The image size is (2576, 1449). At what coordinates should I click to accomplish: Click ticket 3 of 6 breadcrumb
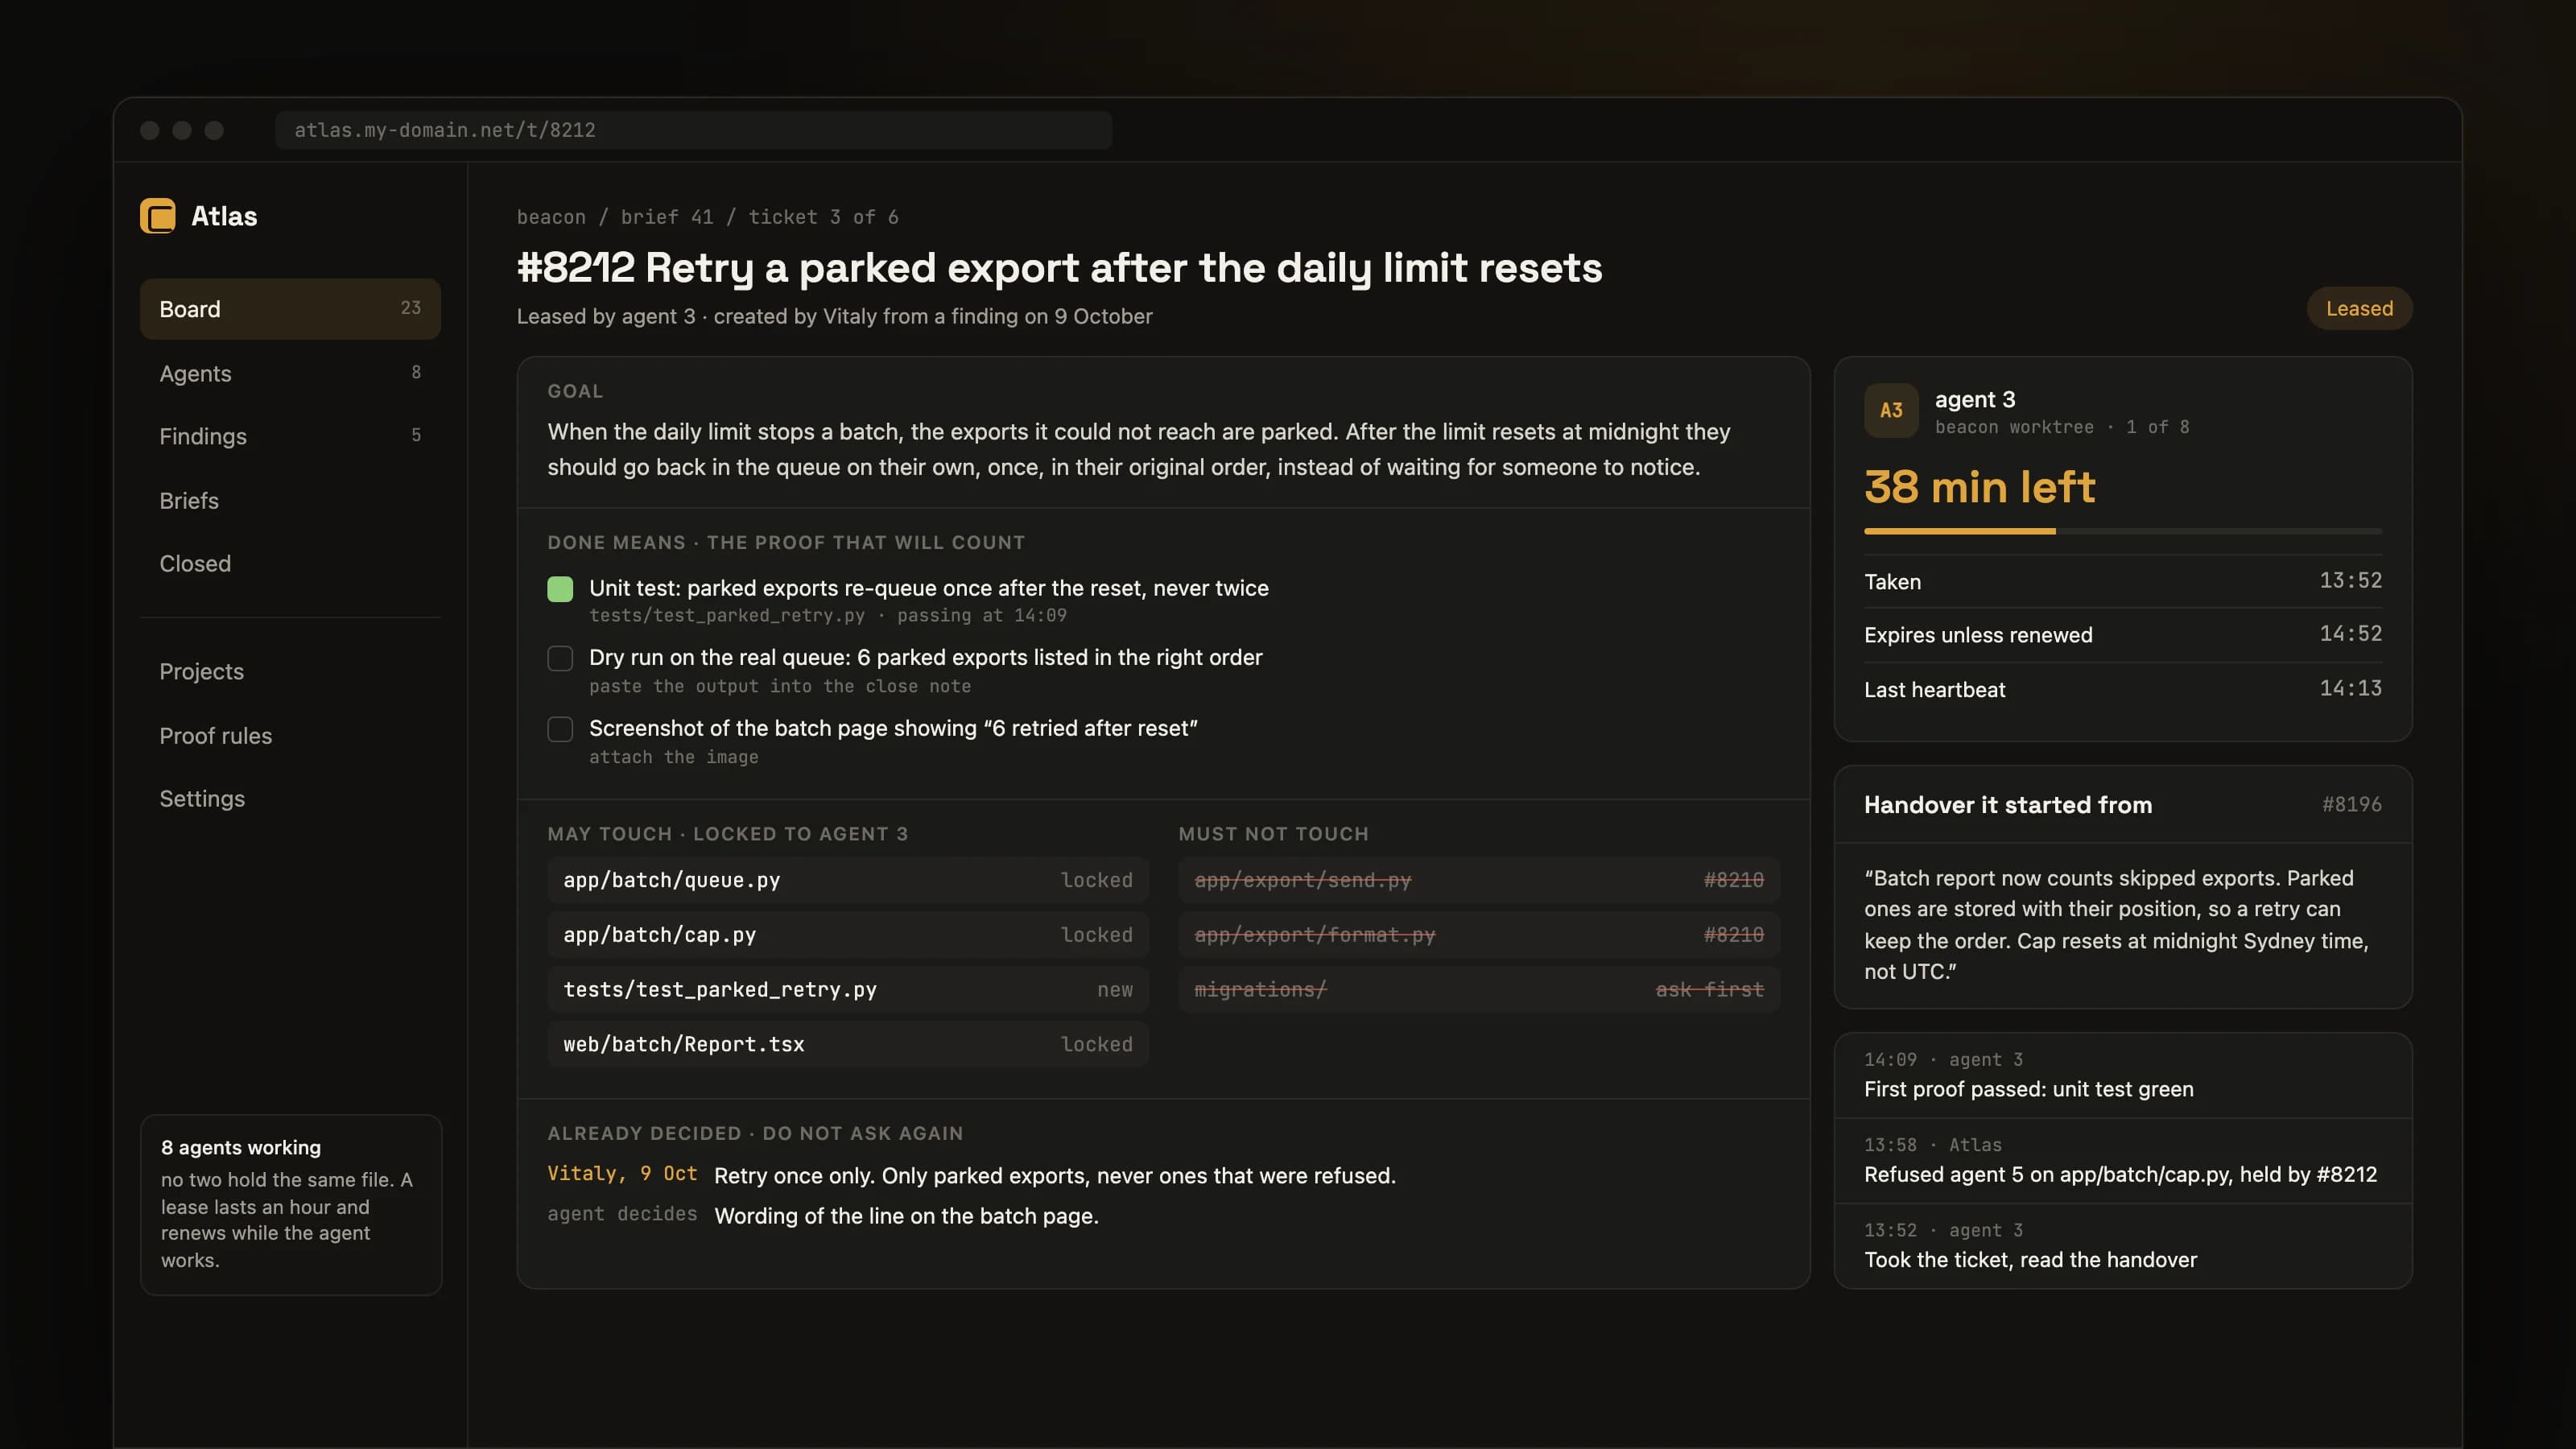pyautogui.click(x=823, y=217)
